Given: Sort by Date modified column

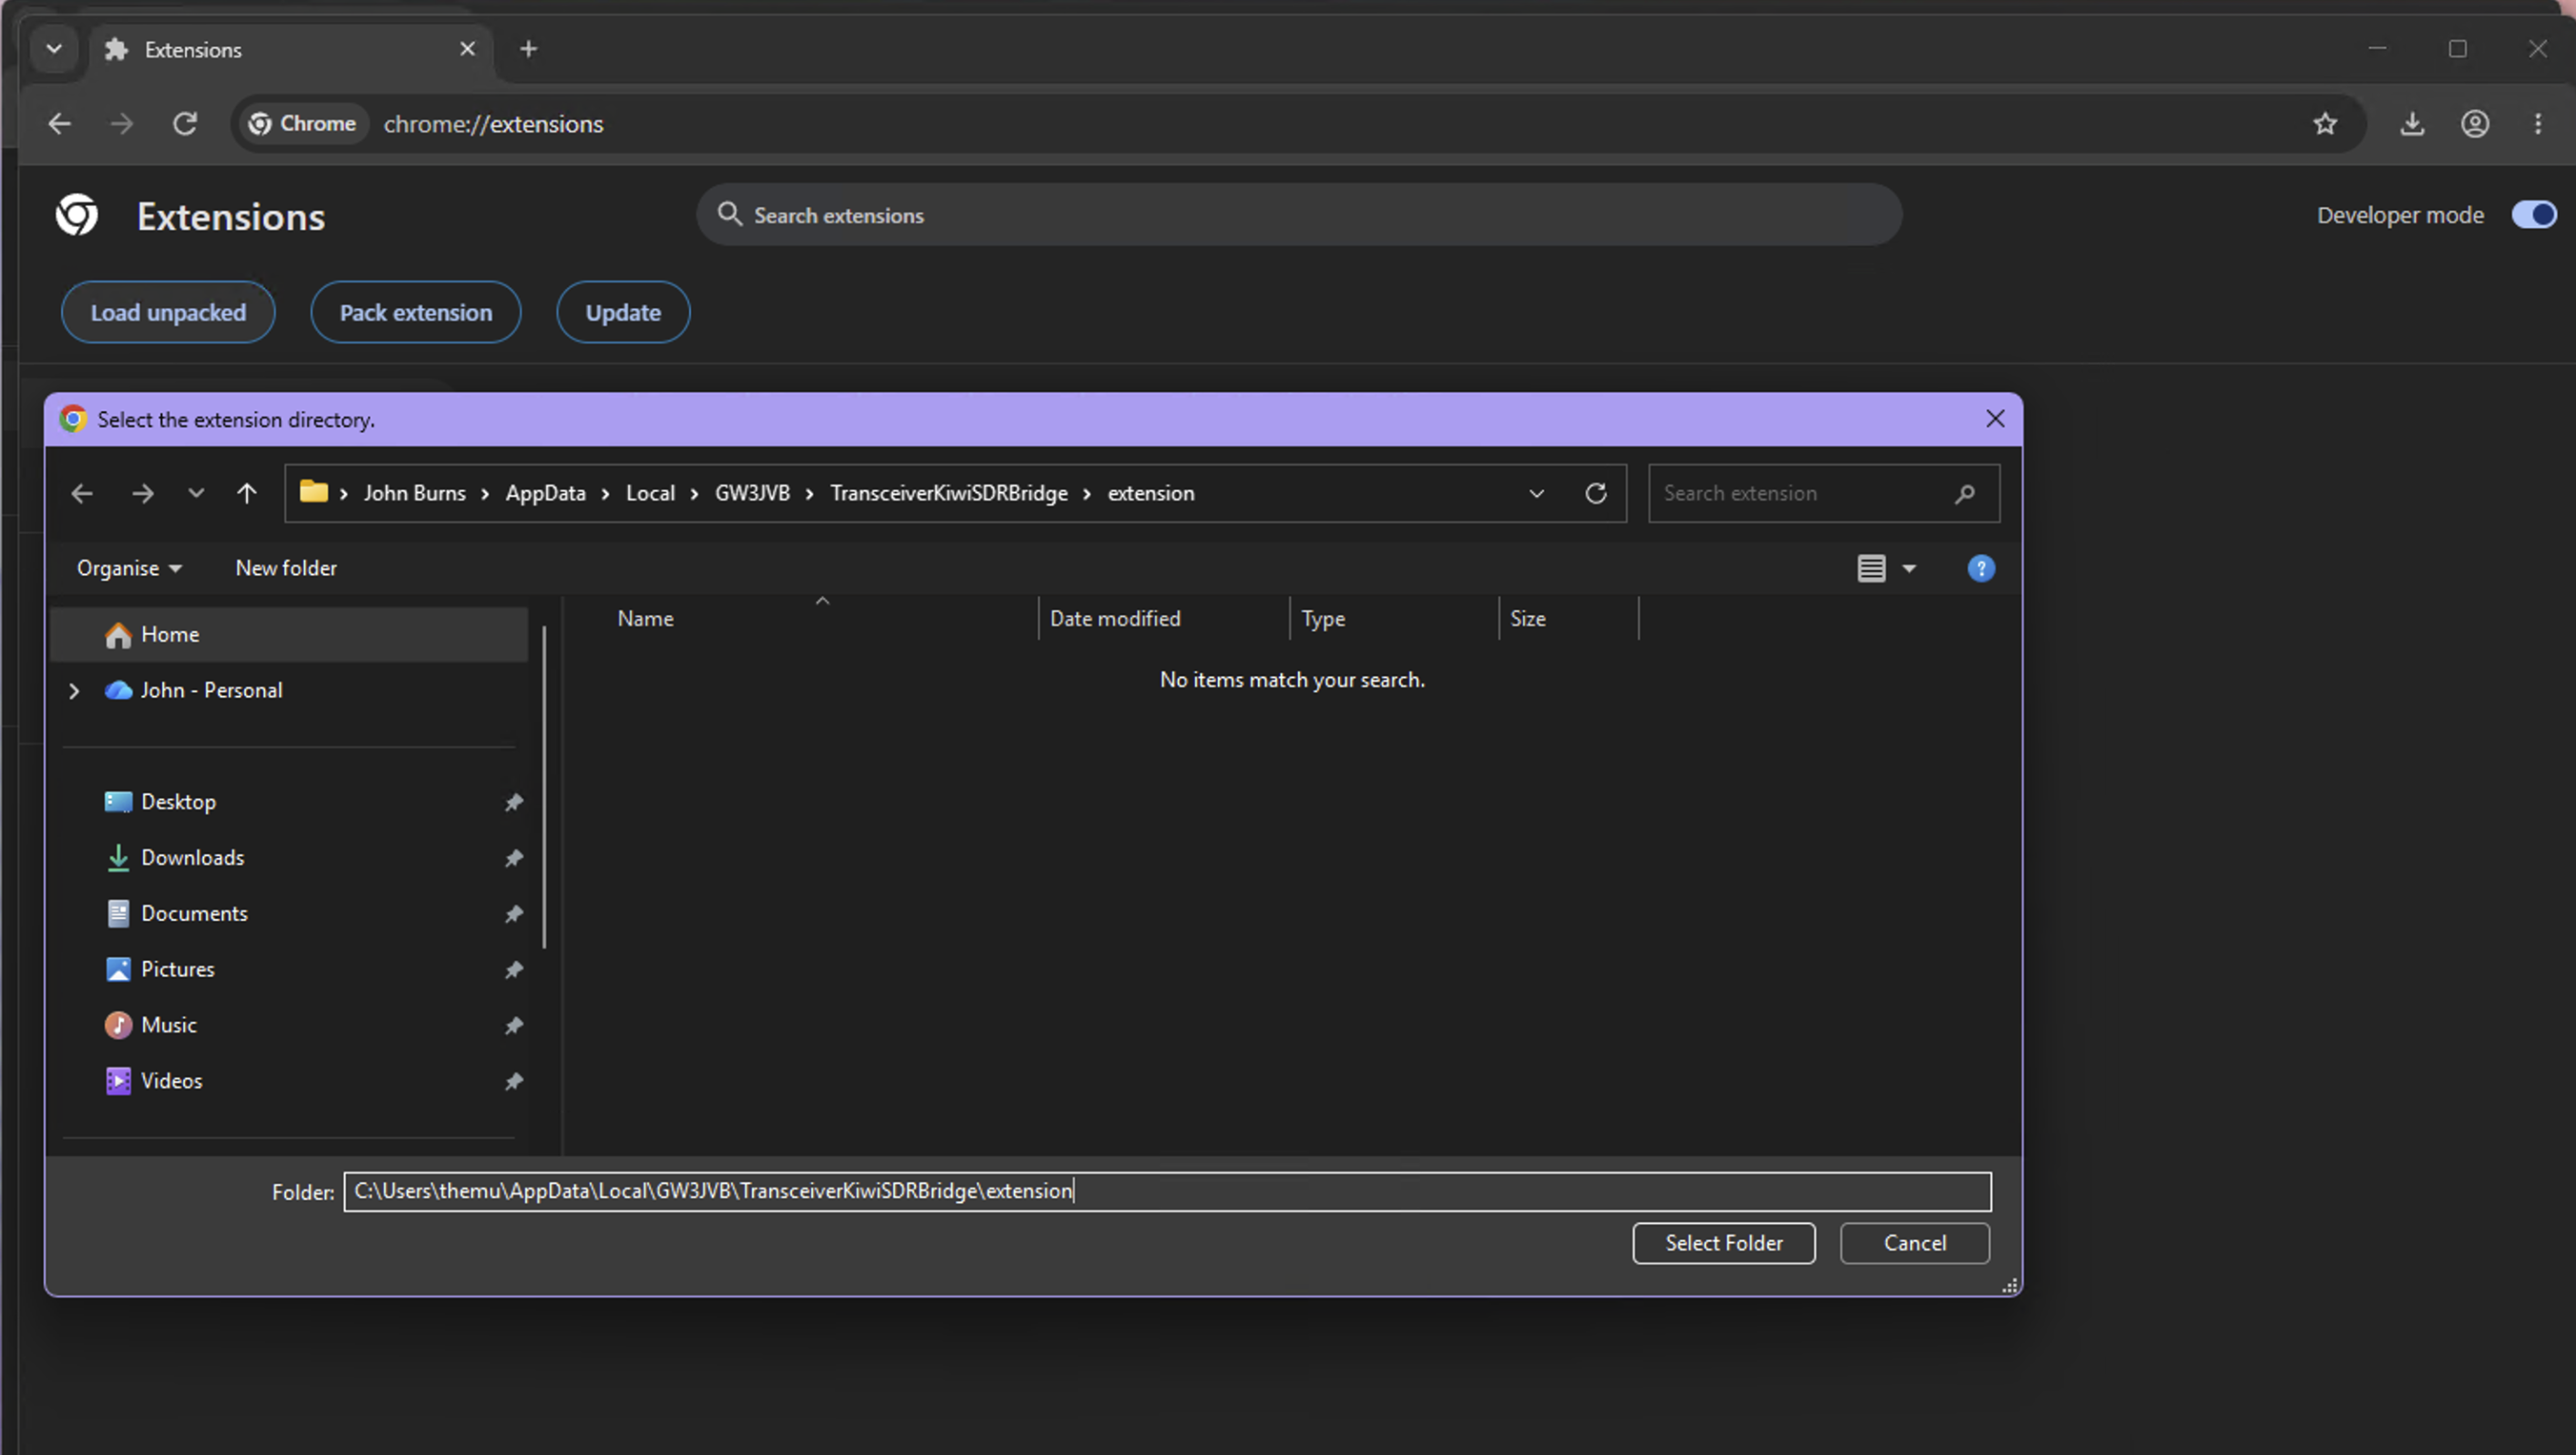Looking at the screenshot, I should click(x=1115, y=619).
